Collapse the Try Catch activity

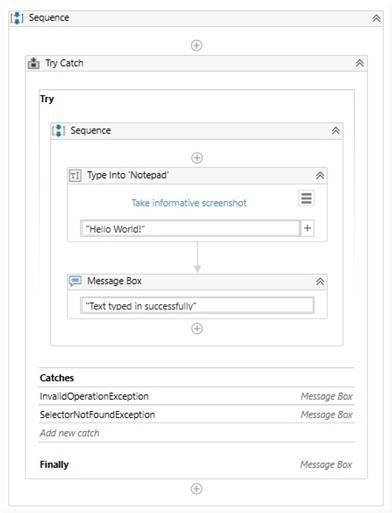(x=360, y=63)
